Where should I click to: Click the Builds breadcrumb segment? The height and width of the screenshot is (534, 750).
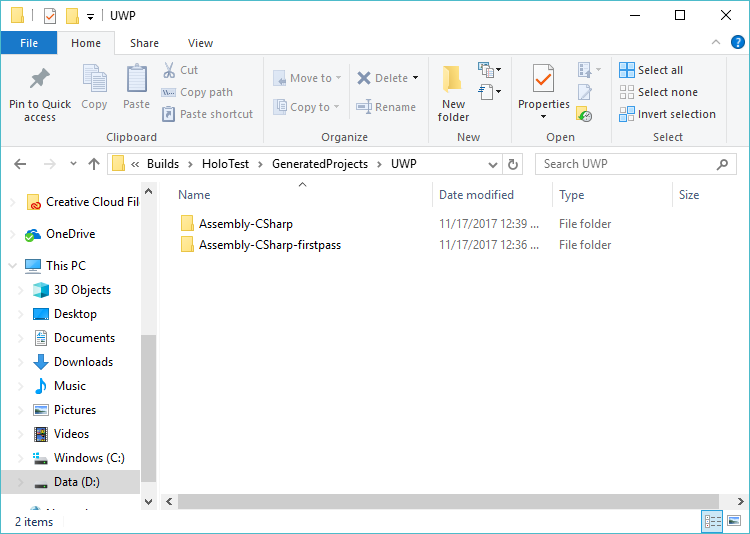163,164
